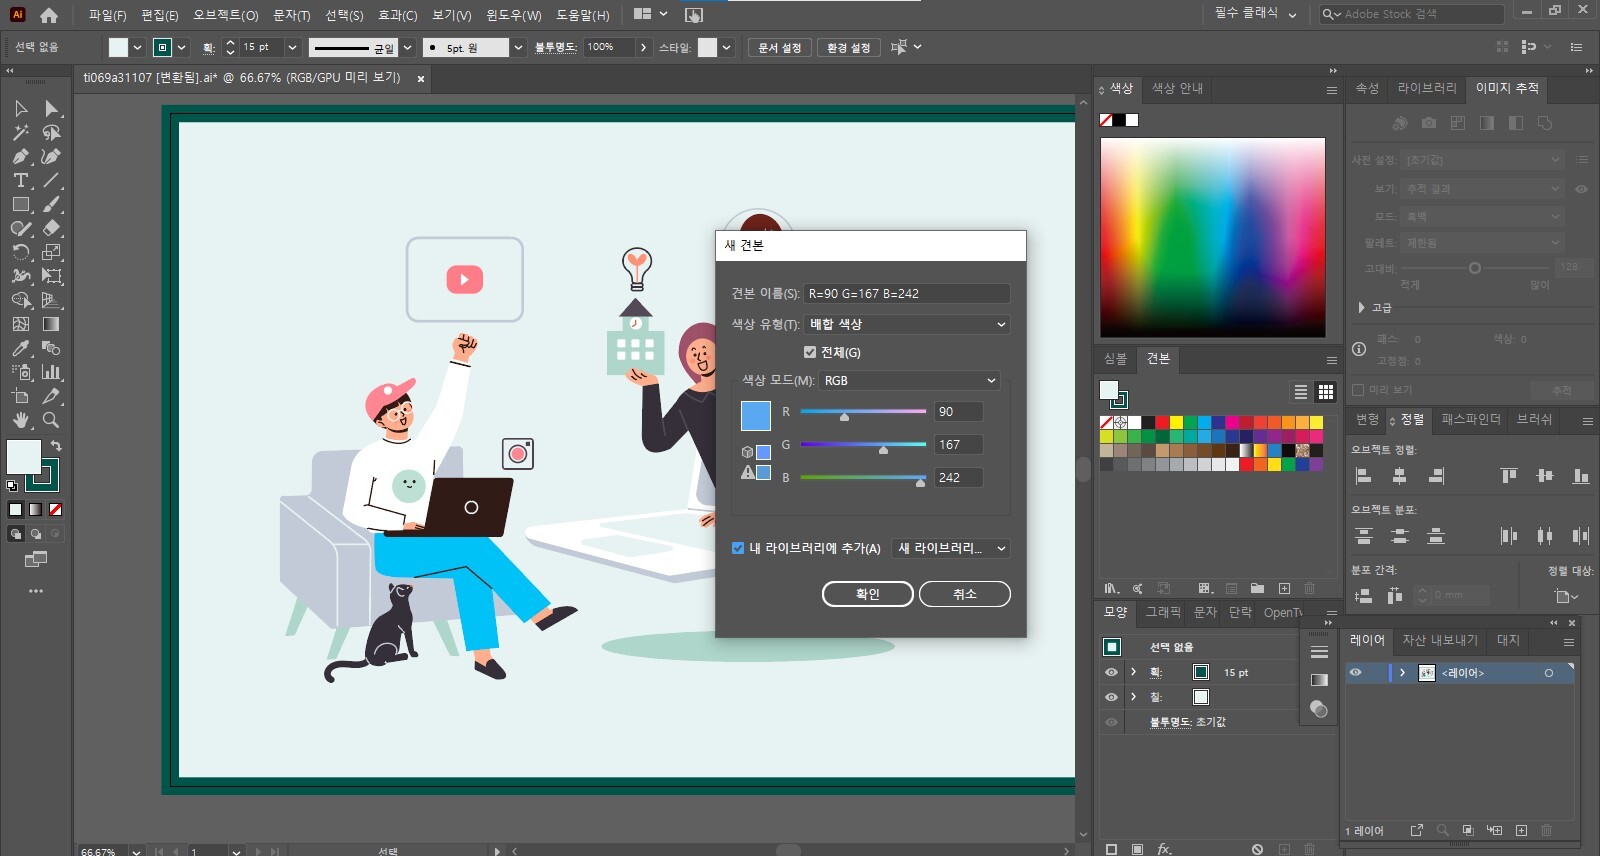Hide the 레이어 layer visibility eye
This screenshot has height=856, width=1600.
(x=1355, y=673)
